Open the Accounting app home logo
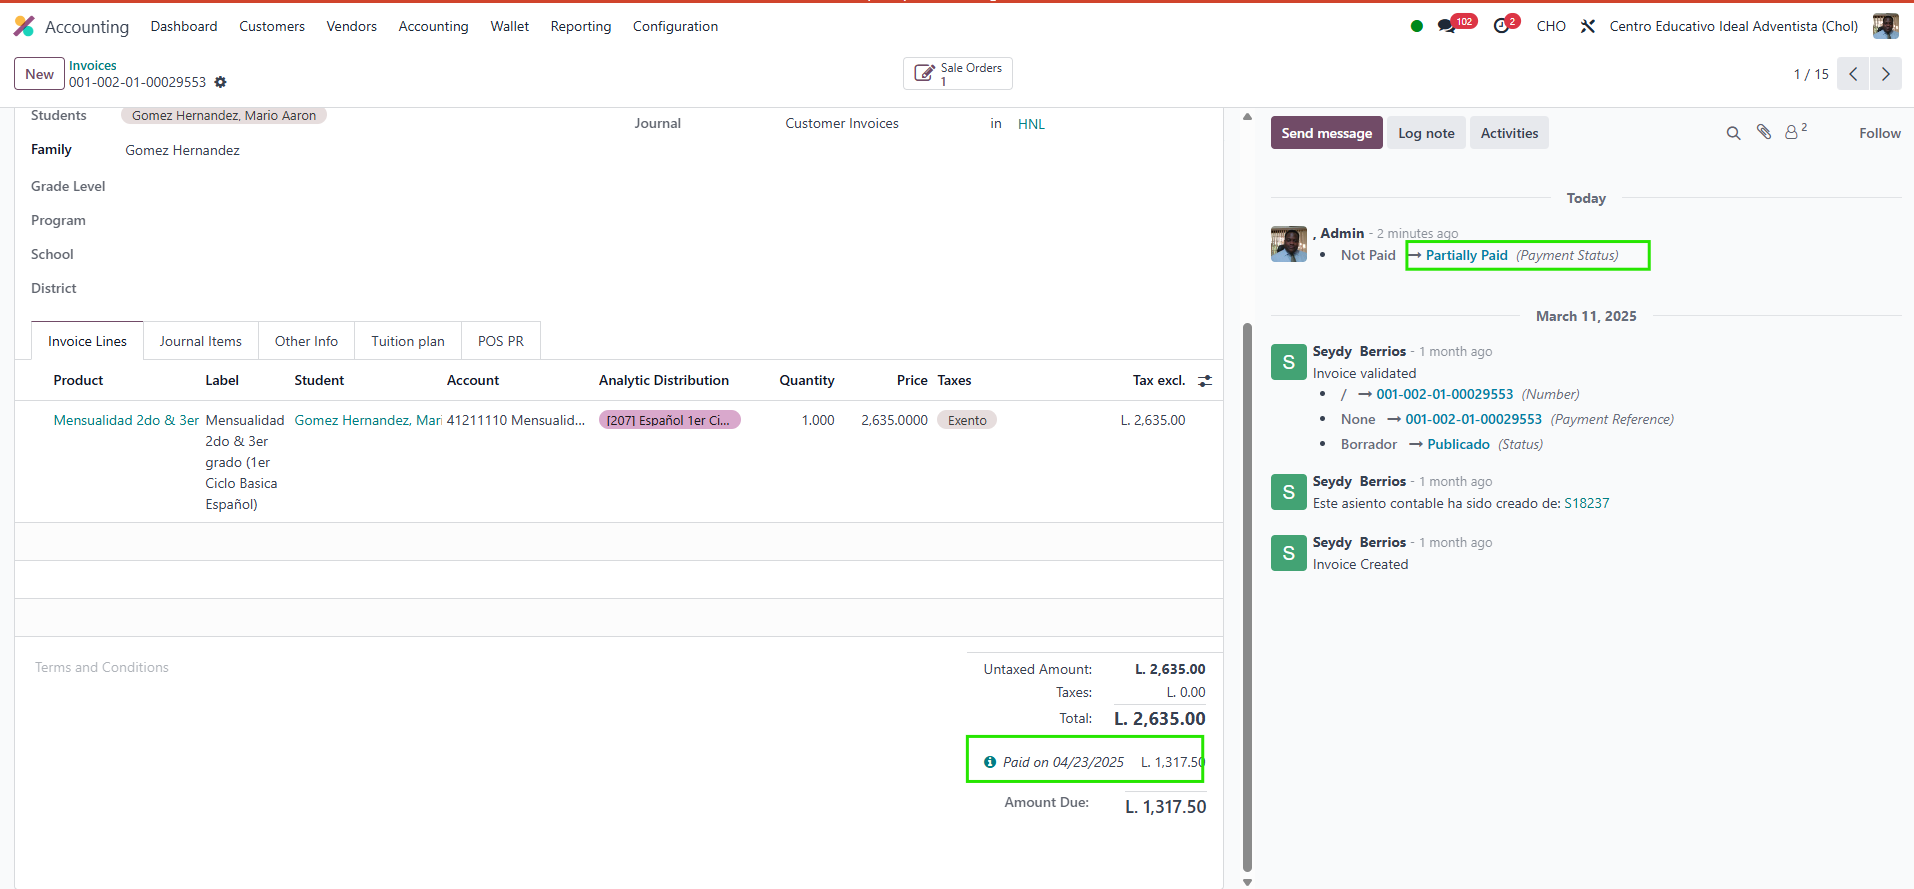 coord(24,26)
